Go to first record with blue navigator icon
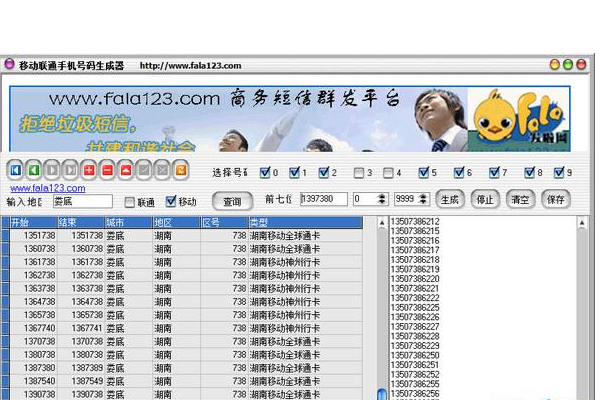The width and height of the screenshot is (600, 400). point(15,170)
